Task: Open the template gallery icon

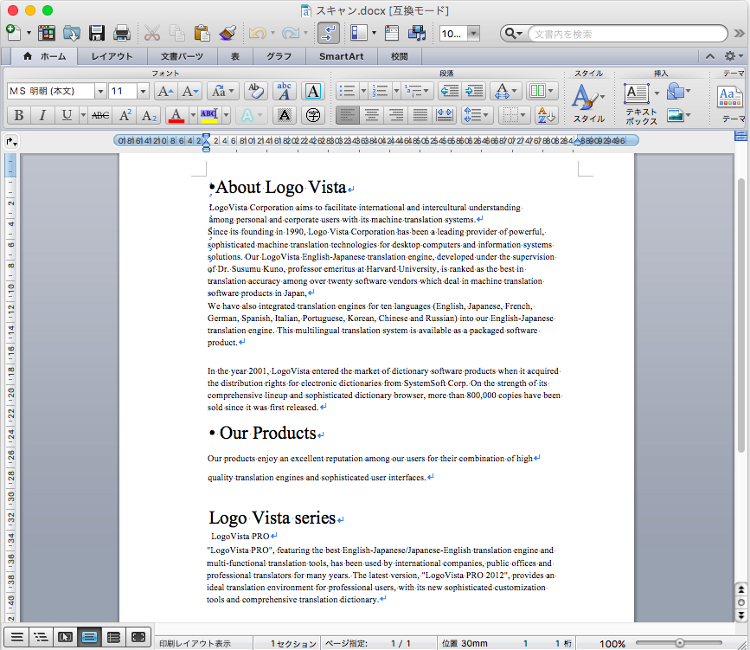Action: [x=46, y=33]
